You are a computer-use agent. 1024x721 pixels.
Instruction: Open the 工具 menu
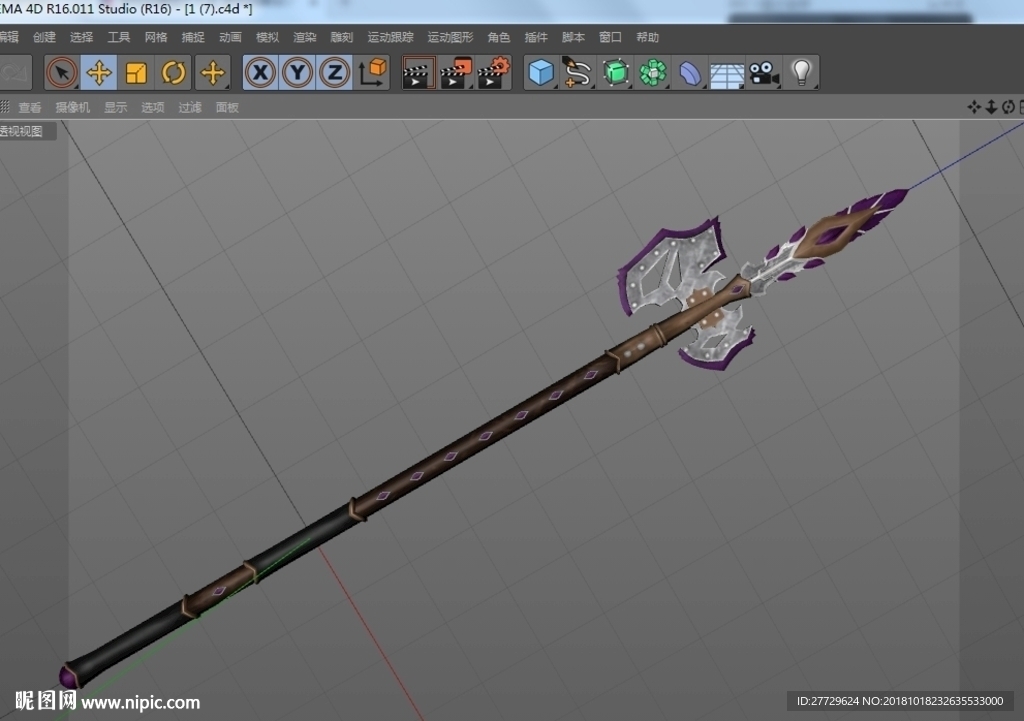click(119, 37)
